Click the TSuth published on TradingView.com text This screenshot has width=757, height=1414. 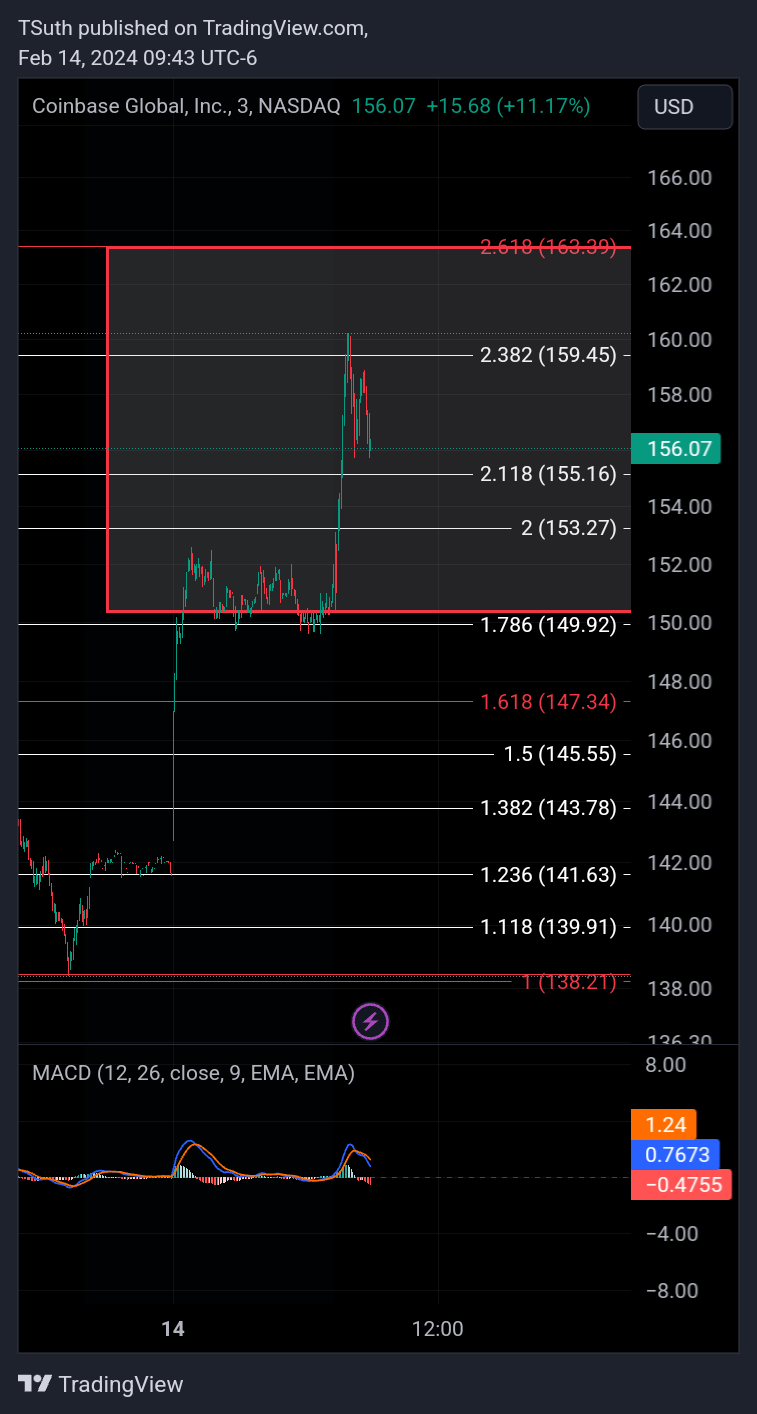coord(193,29)
